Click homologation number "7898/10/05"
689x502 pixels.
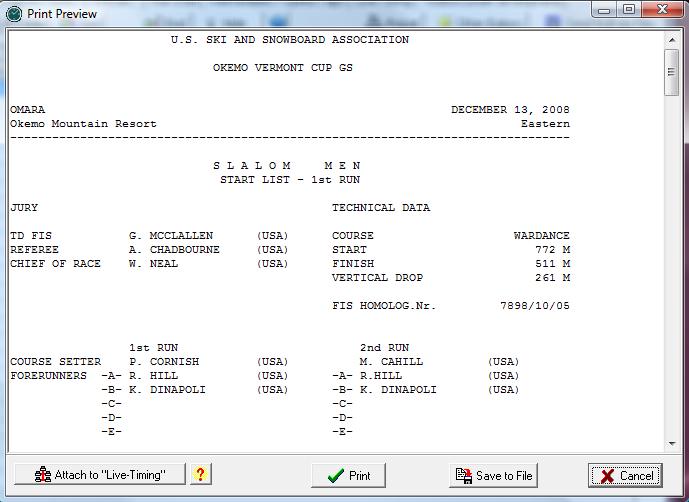535,306
